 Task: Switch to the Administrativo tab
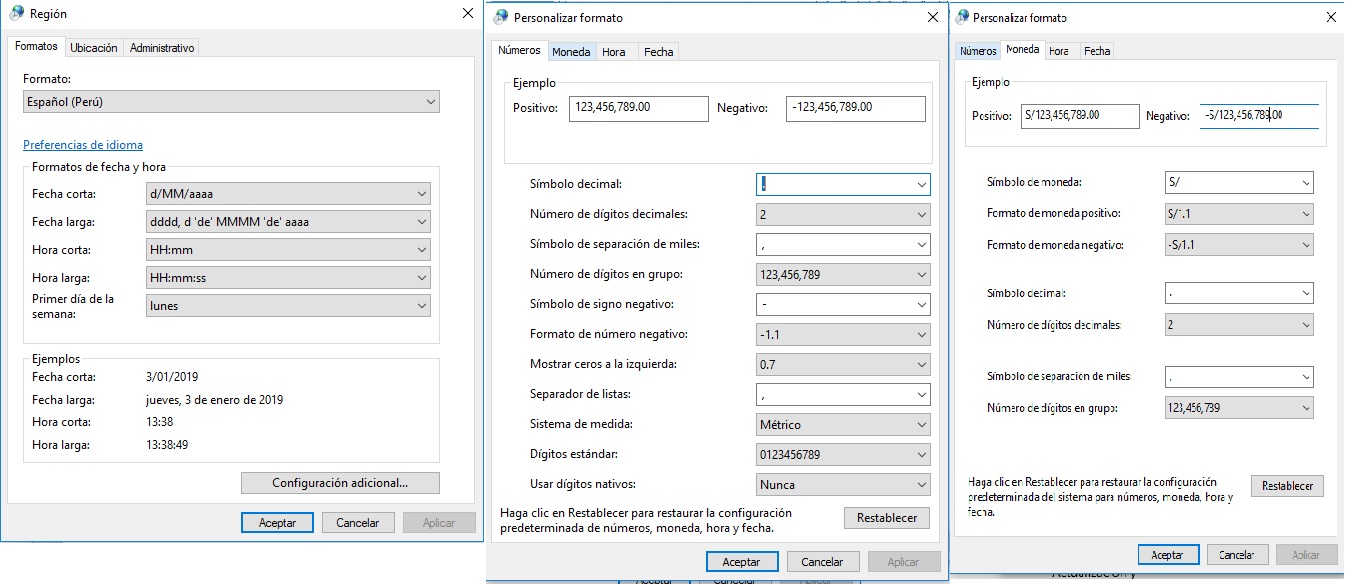point(162,47)
